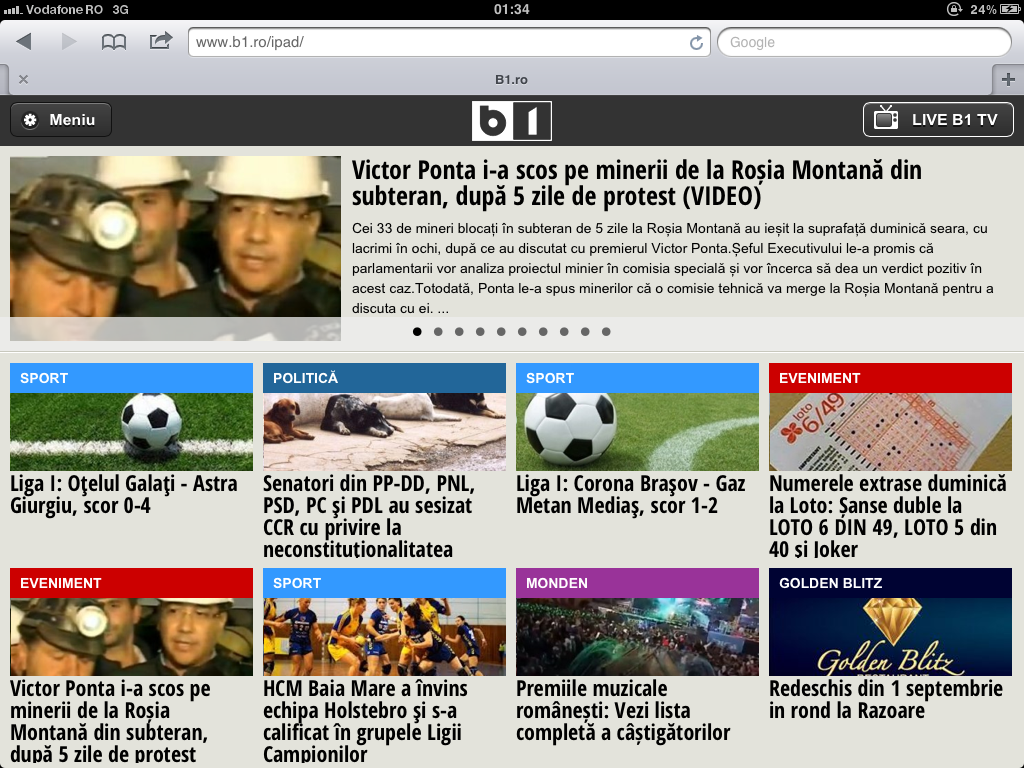Read Liga I: Oțelul Galați - Astra Giurgiu article

tap(124, 494)
